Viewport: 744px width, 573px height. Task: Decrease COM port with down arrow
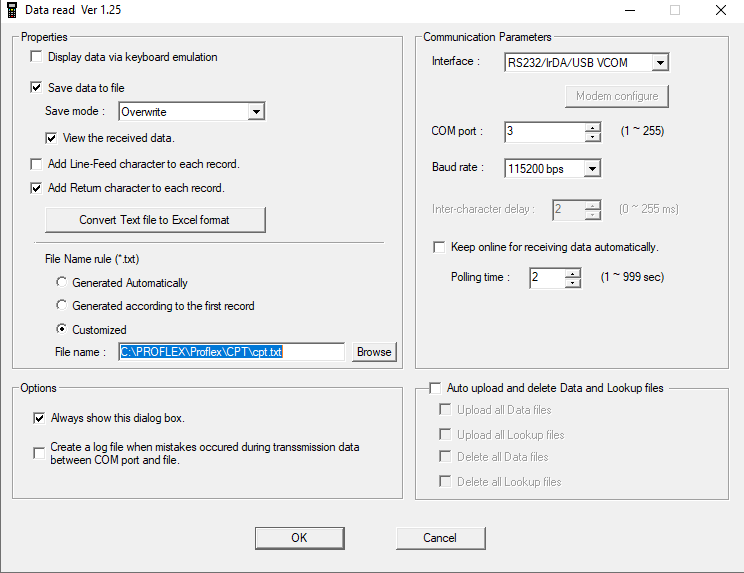(593, 137)
